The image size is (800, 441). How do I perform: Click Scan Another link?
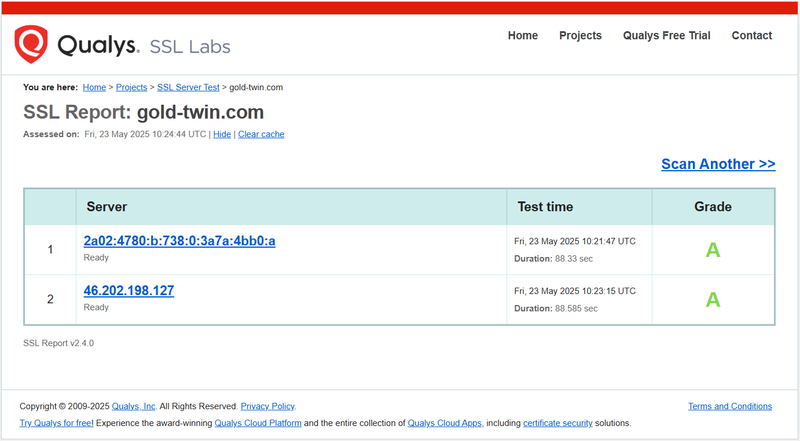(718, 164)
